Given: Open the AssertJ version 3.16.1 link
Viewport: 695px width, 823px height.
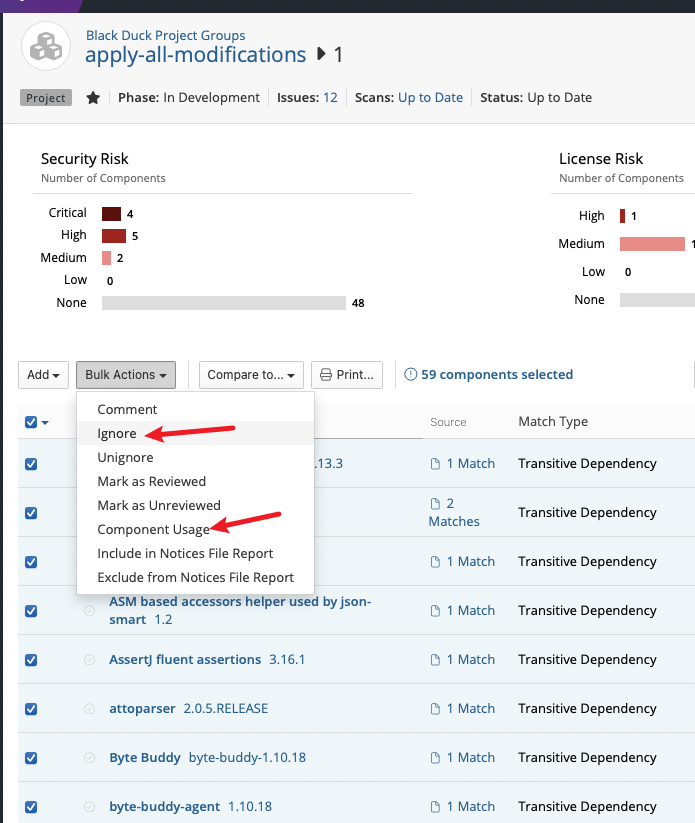Looking at the screenshot, I should click(287, 659).
